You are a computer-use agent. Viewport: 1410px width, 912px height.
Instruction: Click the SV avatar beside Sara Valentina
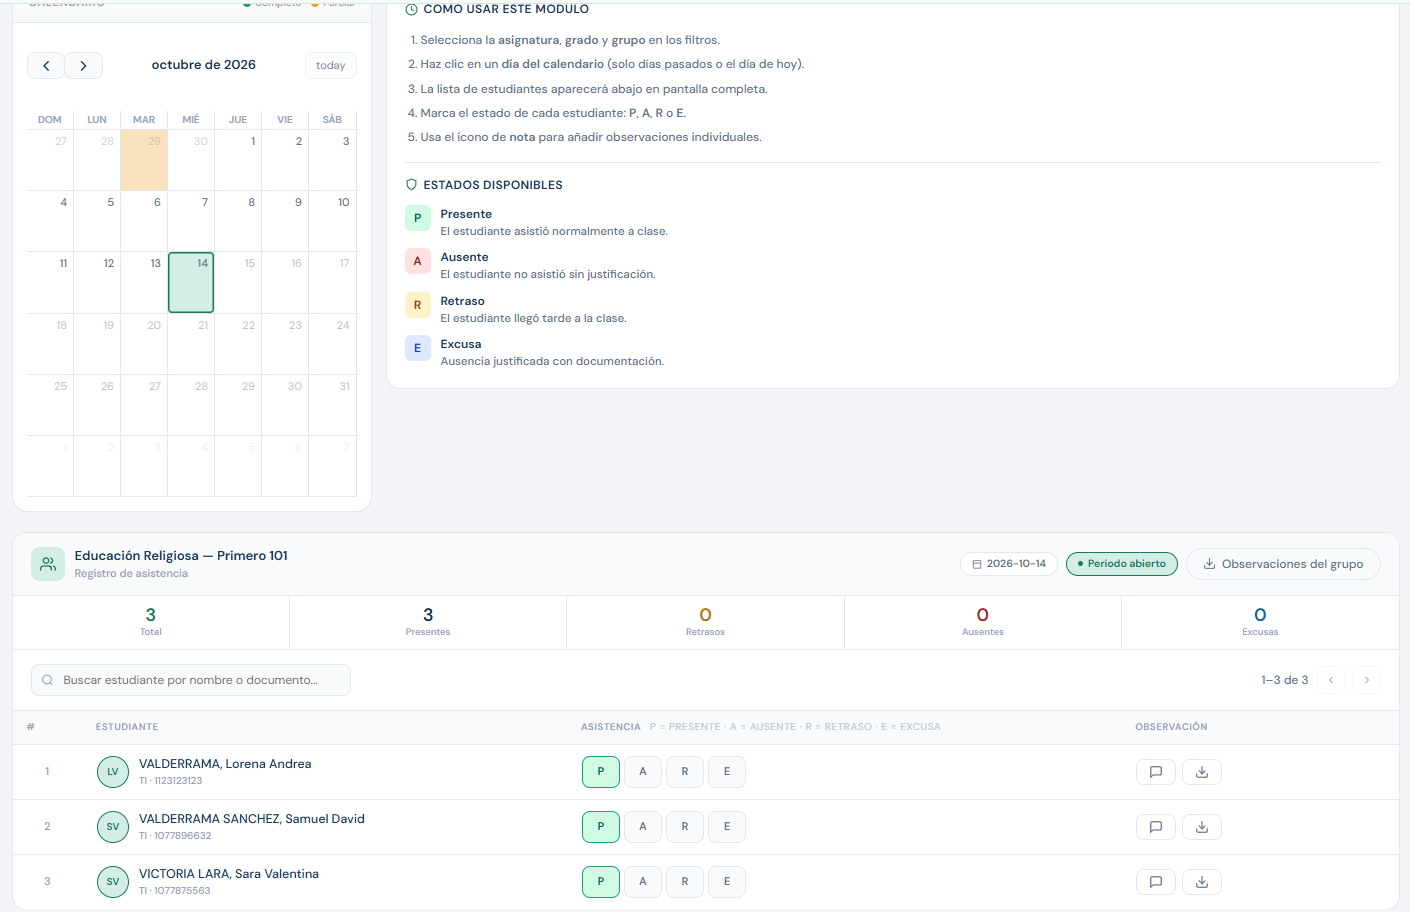113,882
